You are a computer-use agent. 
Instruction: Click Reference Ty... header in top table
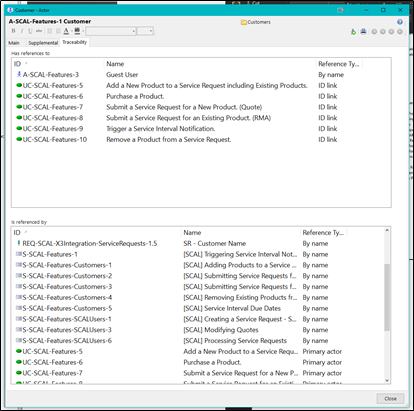(339, 64)
